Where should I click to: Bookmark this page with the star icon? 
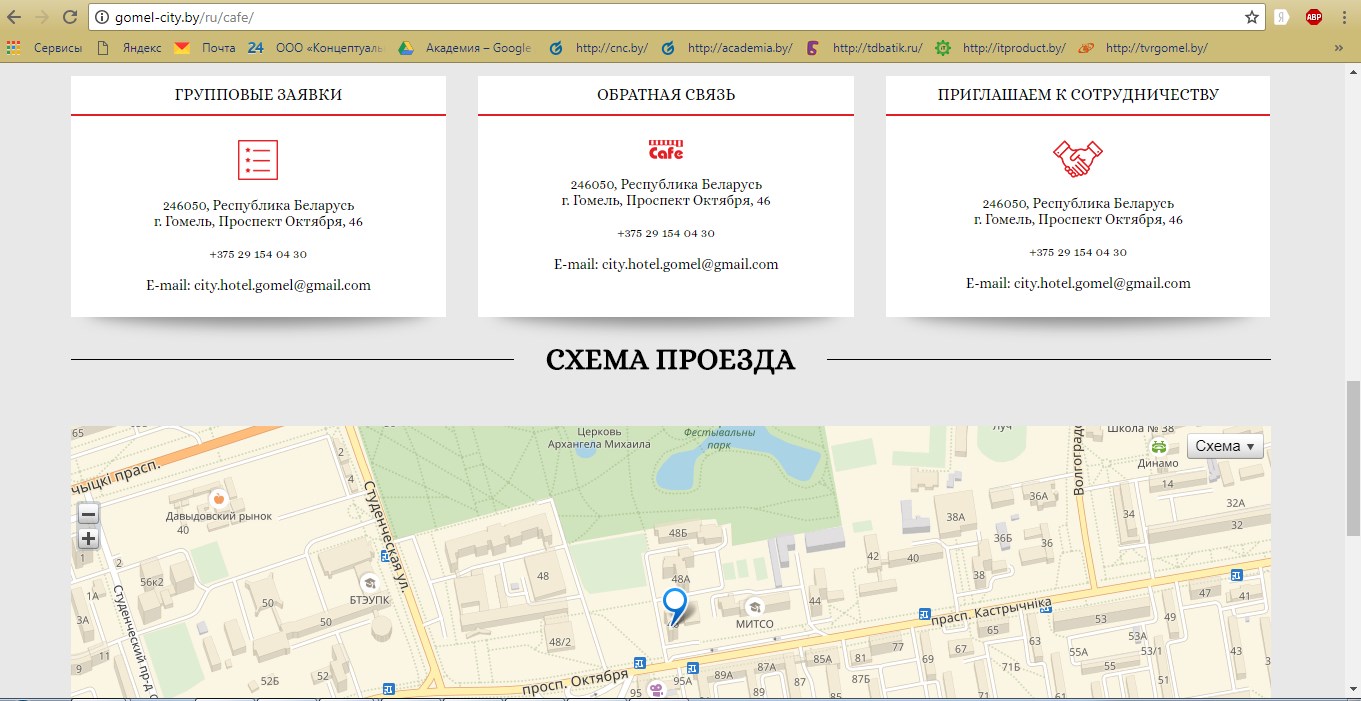pos(1251,17)
